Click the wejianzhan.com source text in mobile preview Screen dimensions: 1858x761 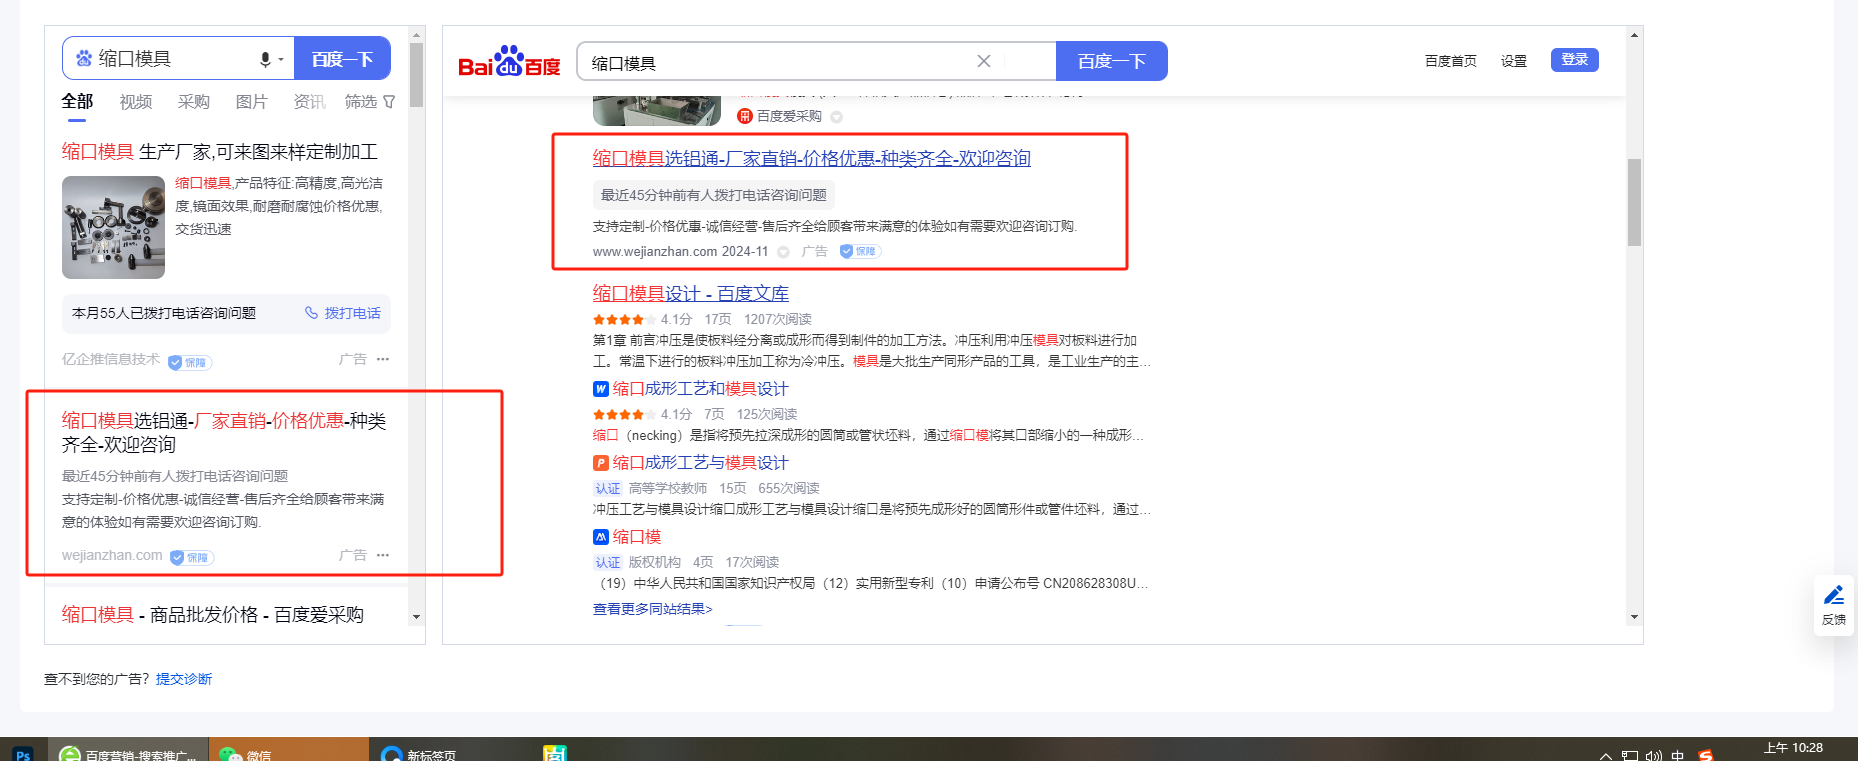tap(112, 555)
